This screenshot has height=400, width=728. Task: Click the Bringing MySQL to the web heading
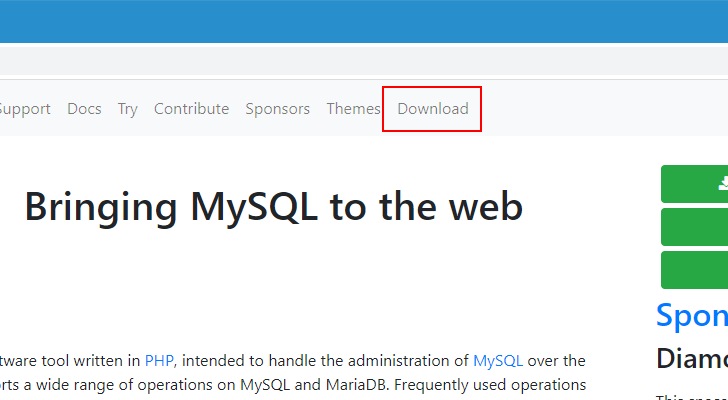click(274, 207)
